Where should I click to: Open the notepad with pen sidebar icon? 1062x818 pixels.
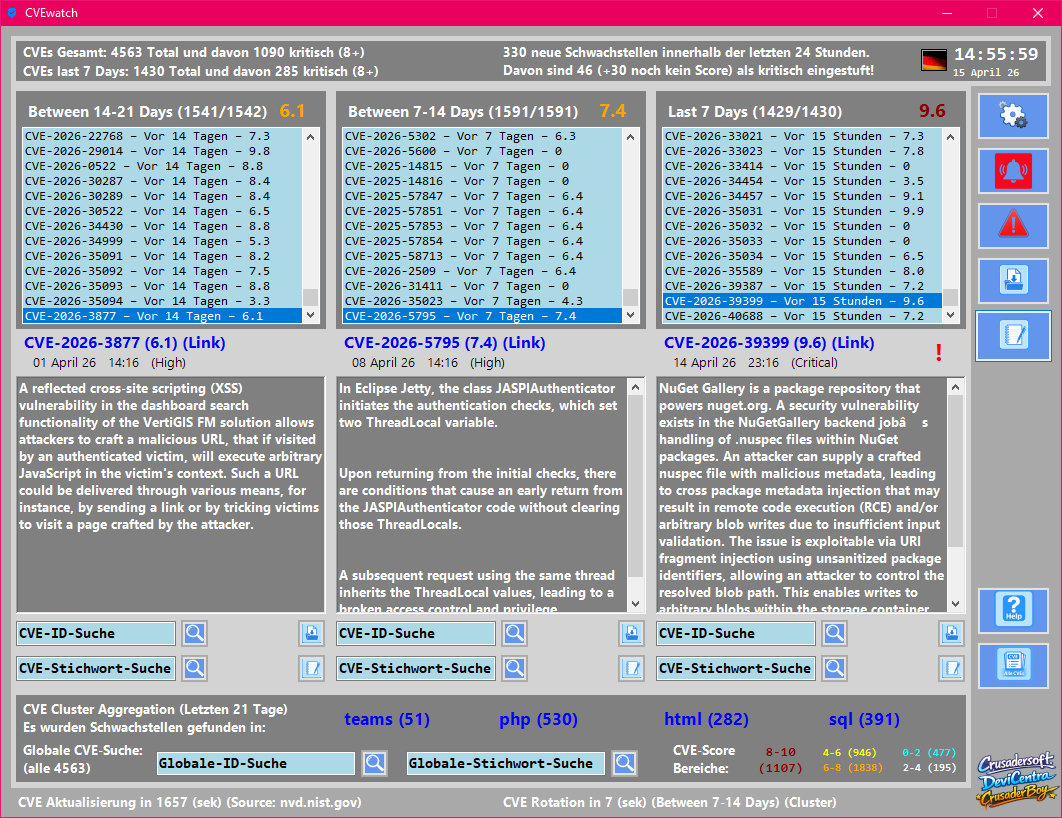pyautogui.click(x=1013, y=334)
